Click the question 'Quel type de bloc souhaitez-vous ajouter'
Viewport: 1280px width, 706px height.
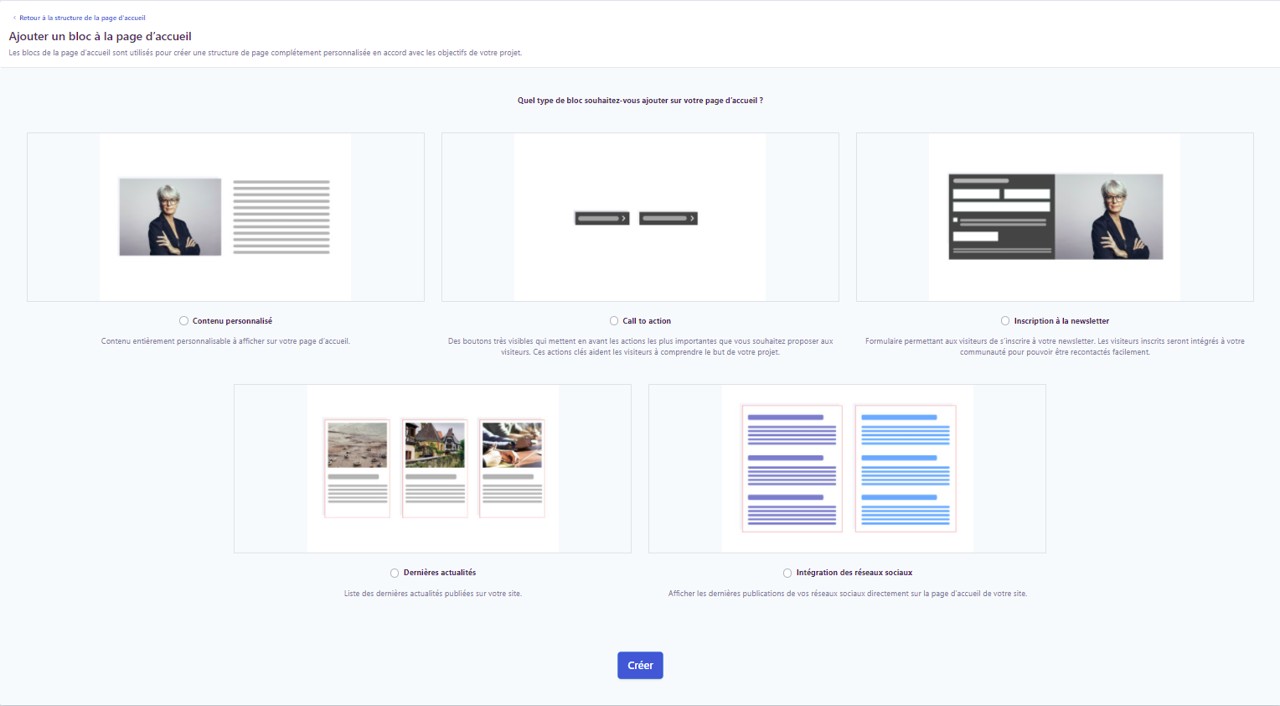coord(640,100)
